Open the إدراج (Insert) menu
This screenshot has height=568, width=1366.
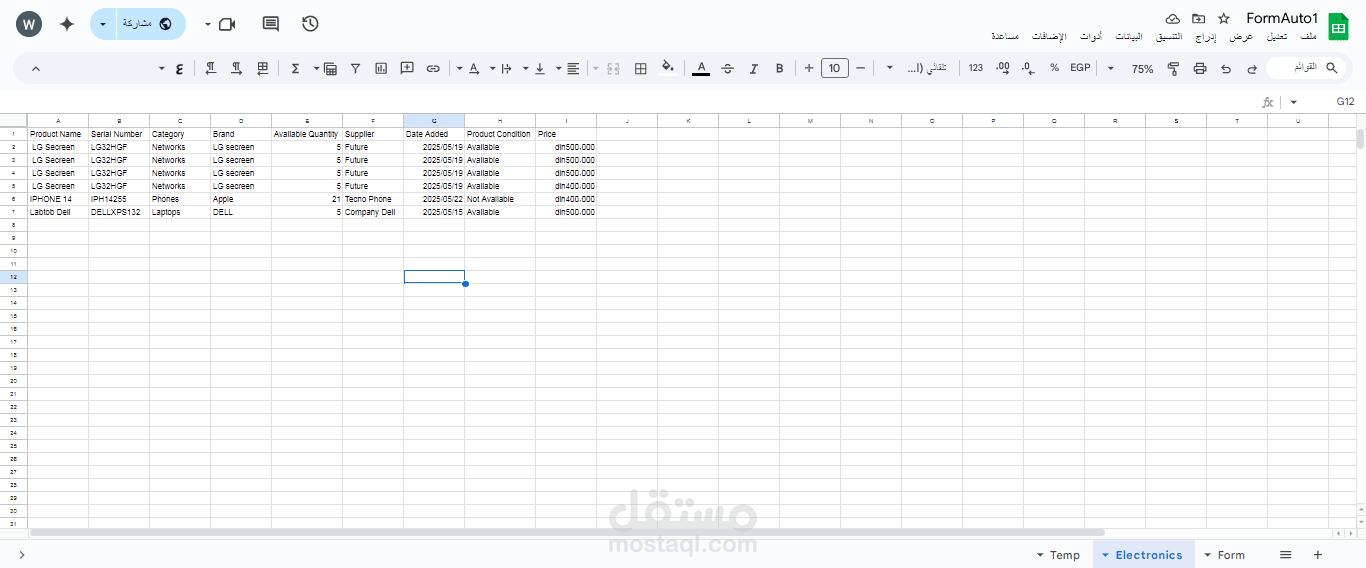pos(1207,36)
